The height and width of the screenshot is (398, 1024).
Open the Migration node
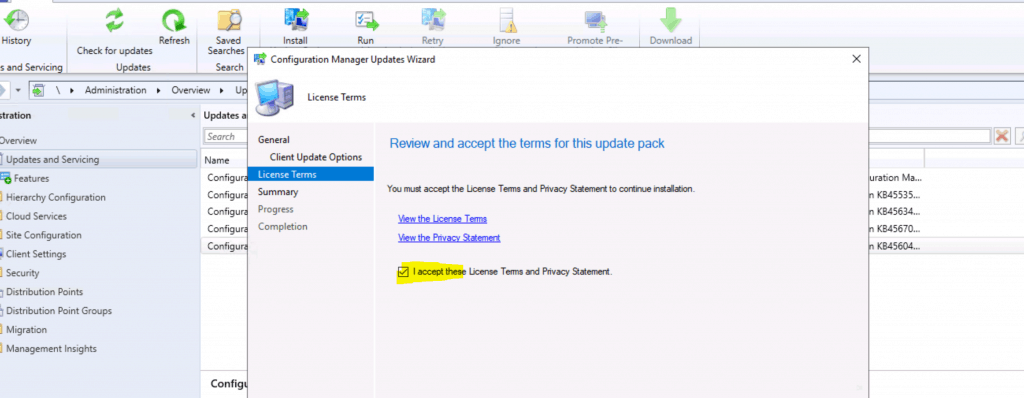coord(26,330)
